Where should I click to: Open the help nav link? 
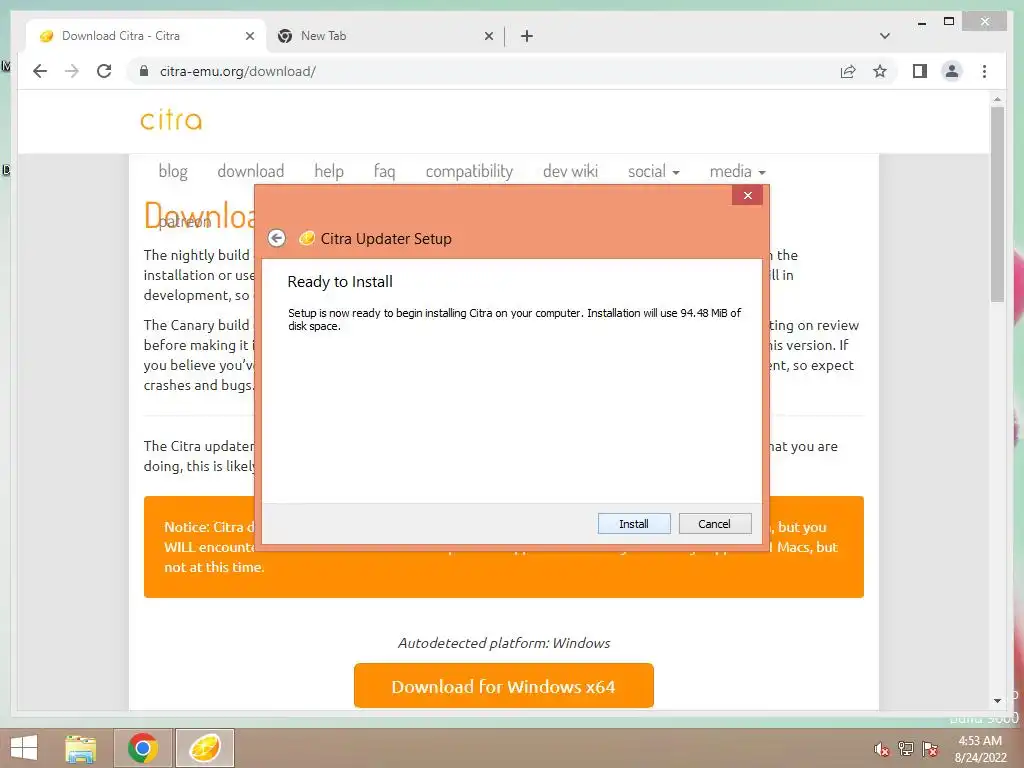click(329, 171)
